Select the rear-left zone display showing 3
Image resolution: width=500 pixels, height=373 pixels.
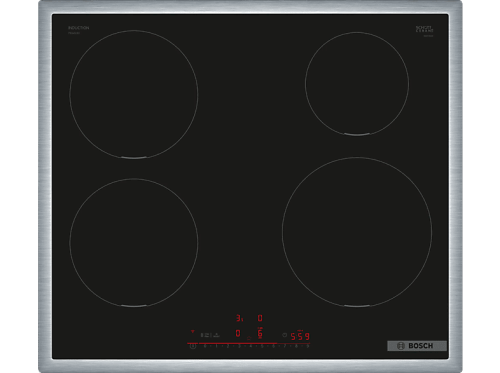point(239,318)
